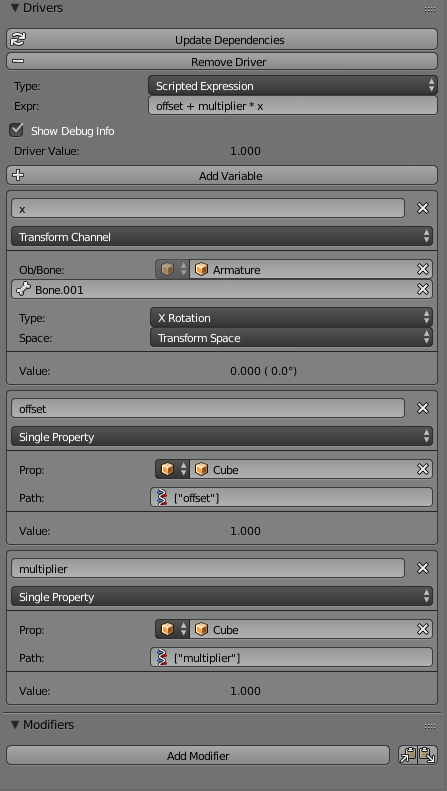This screenshot has height=791, width=447.
Task: Edit variable name field 'multiplier'
Action: (208, 569)
